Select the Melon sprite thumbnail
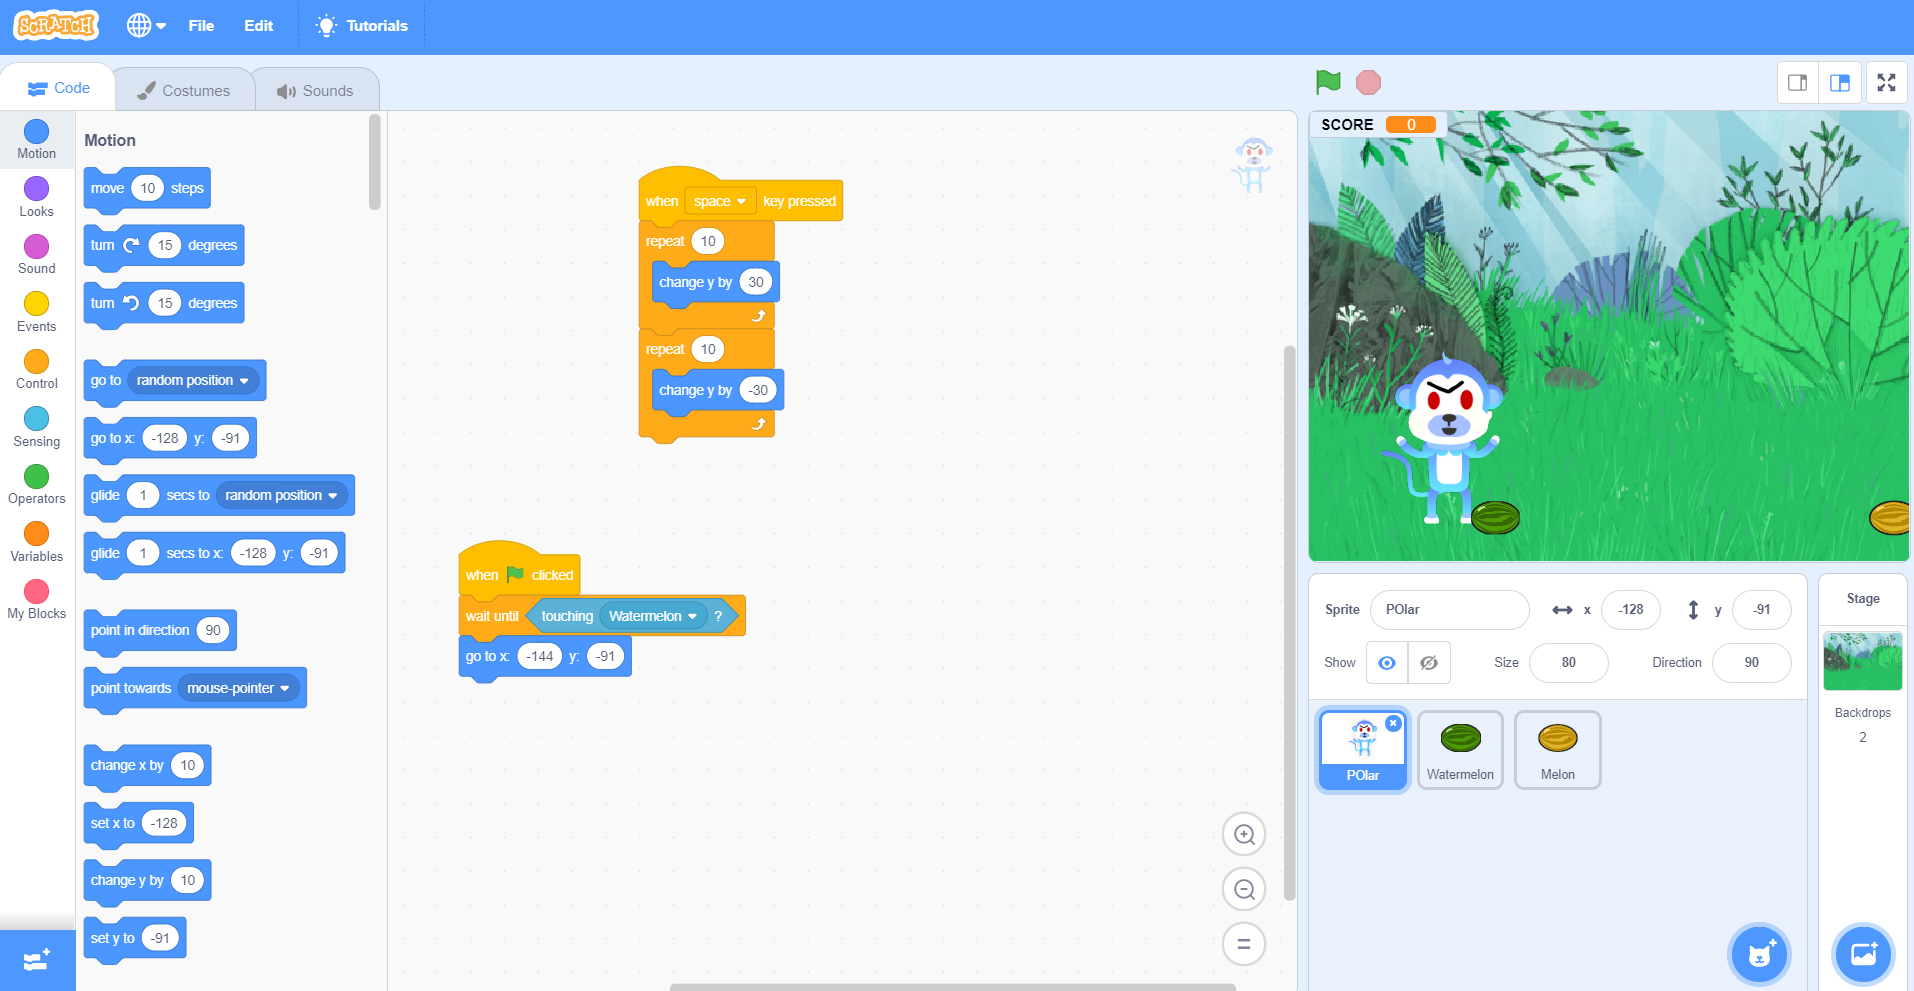Image resolution: width=1914 pixels, height=991 pixels. 1557,750
